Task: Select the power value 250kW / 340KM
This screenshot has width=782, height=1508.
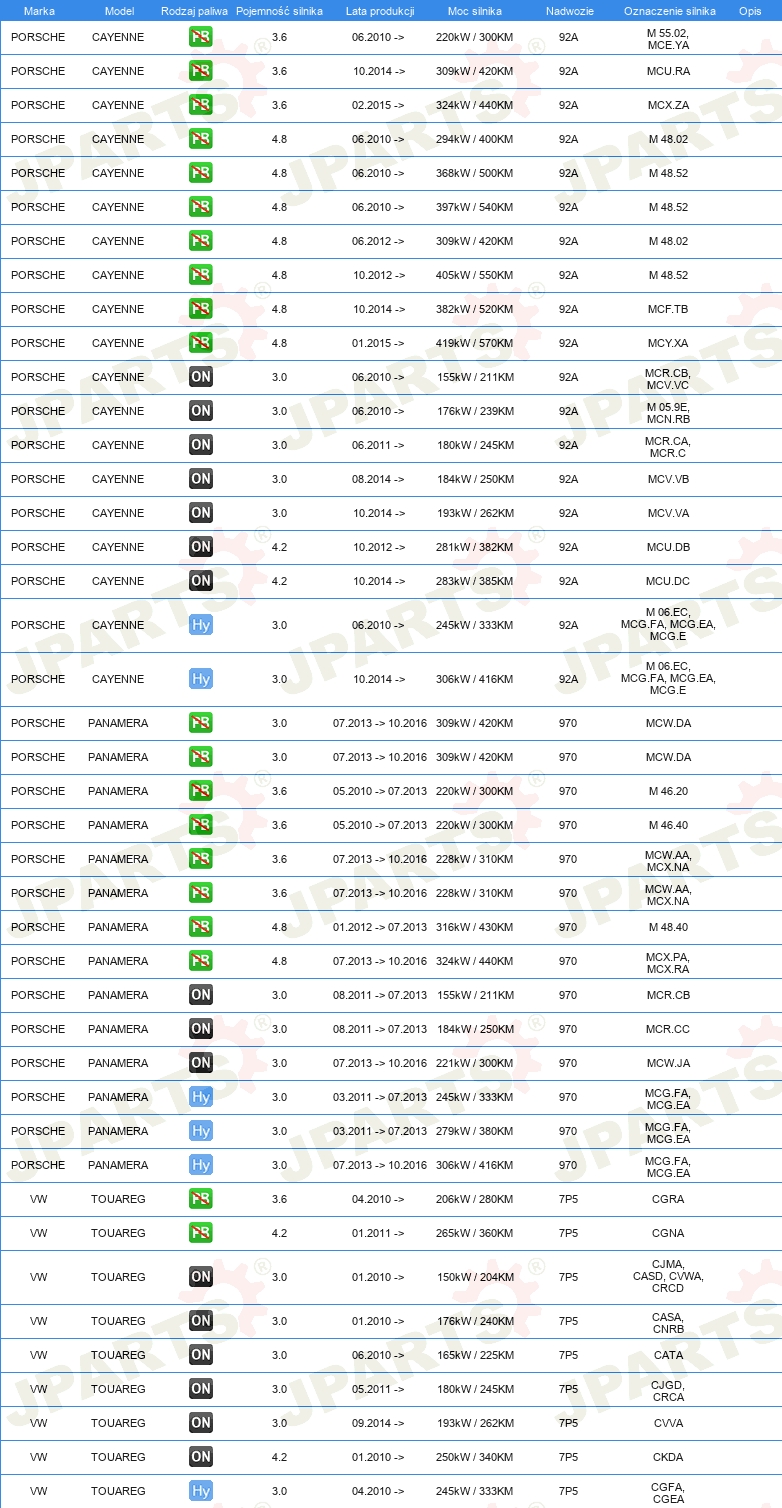Action: point(475,1457)
